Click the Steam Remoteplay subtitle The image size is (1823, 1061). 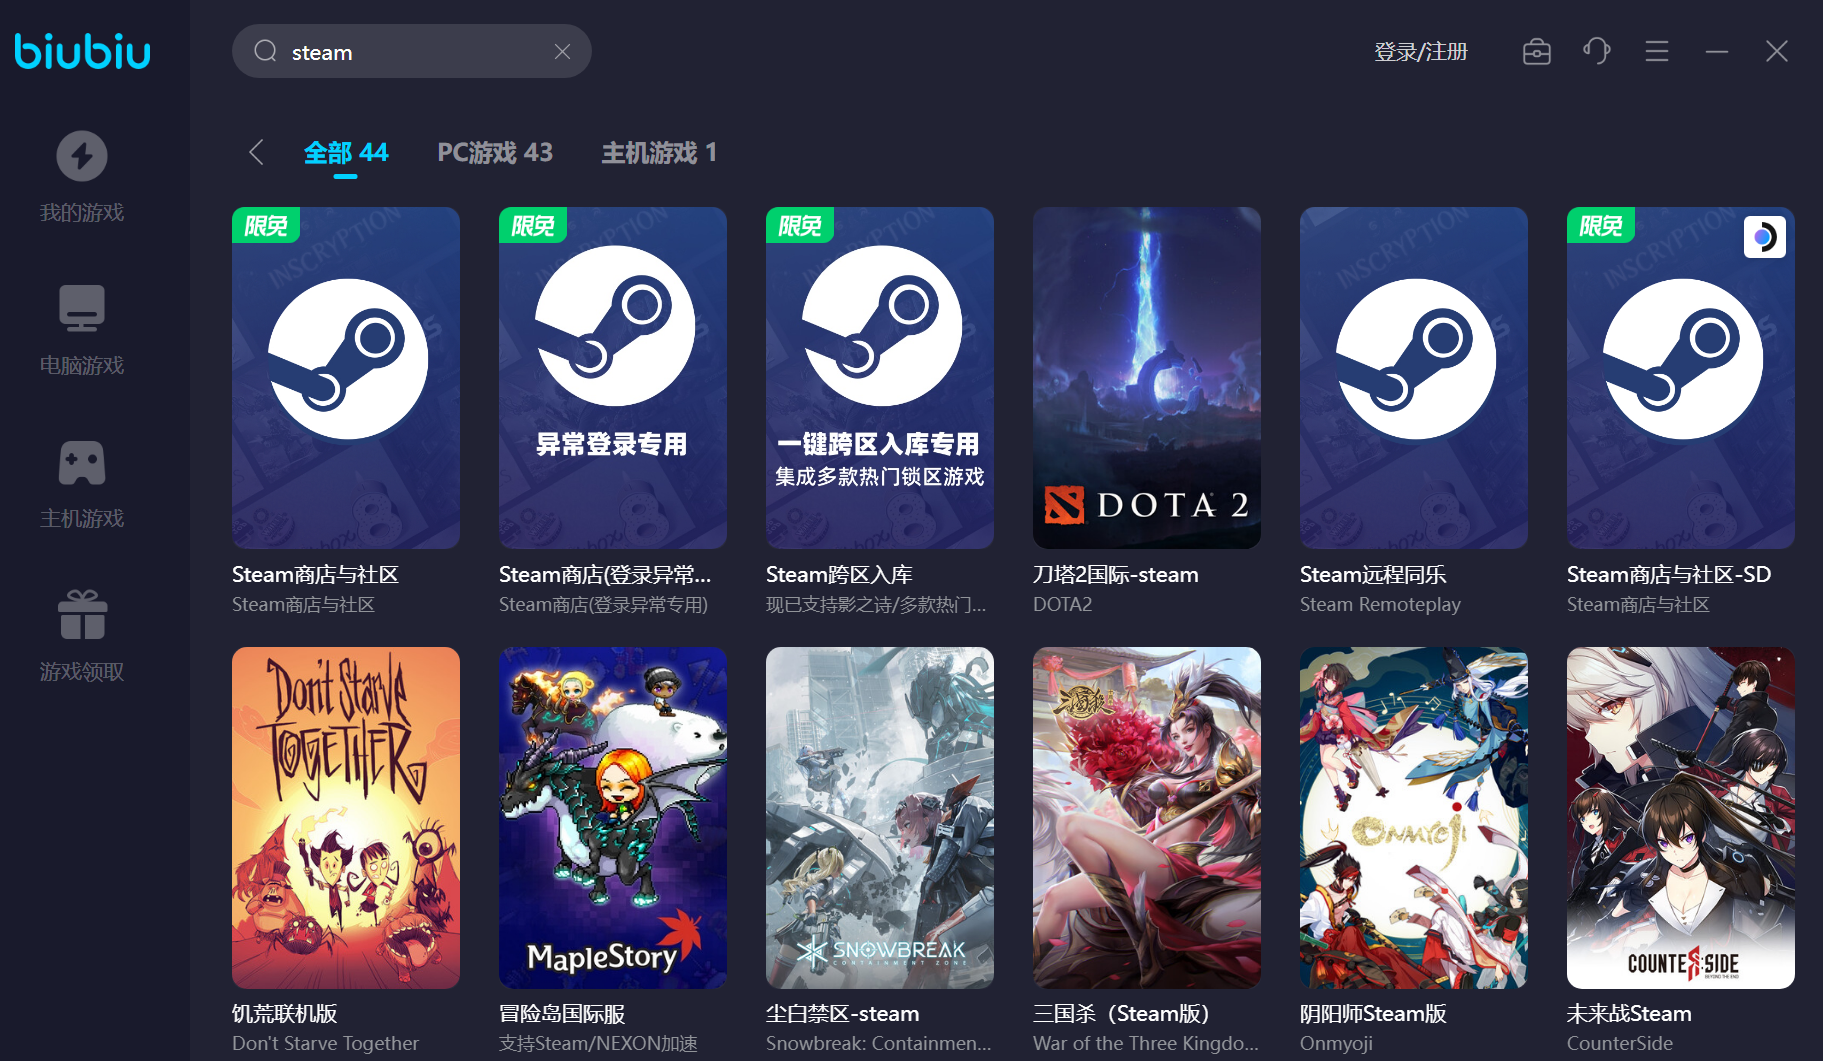pos(1380,604)
